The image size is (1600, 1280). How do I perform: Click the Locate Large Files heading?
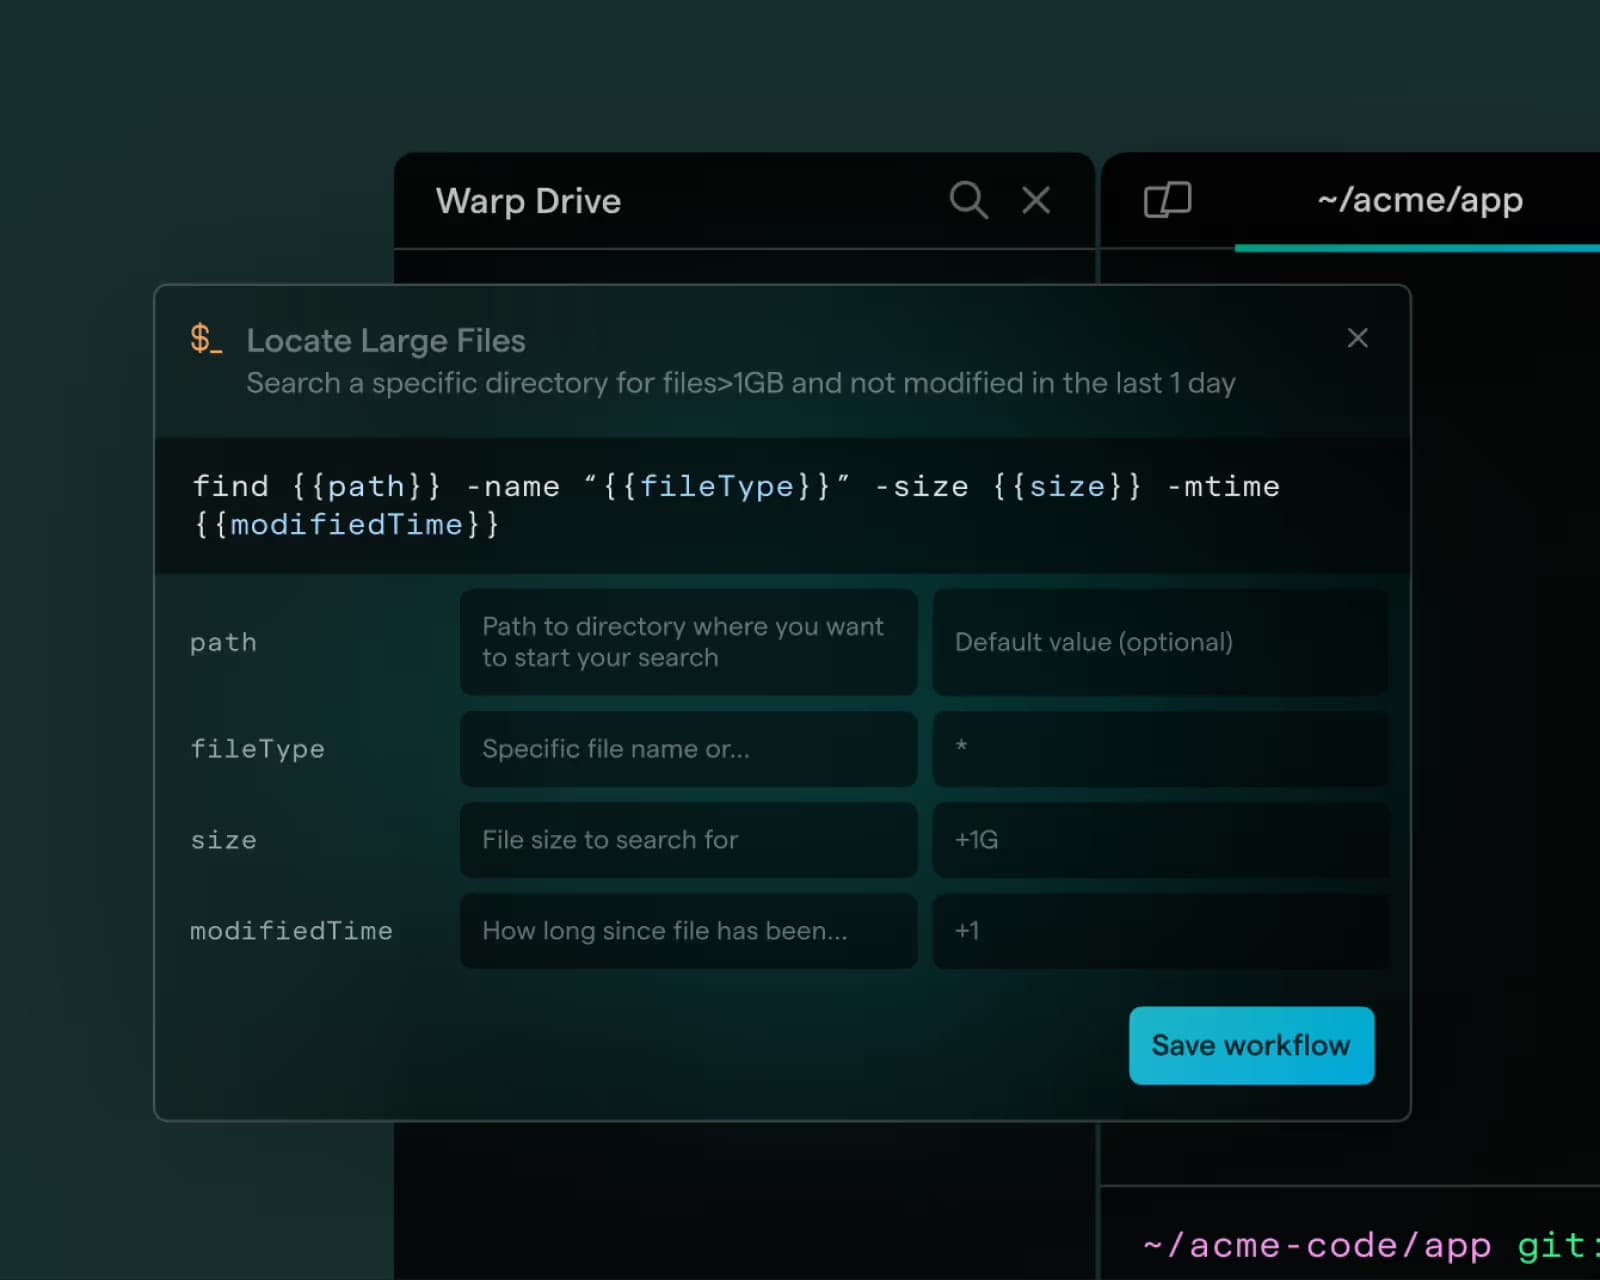pos(386,340)
